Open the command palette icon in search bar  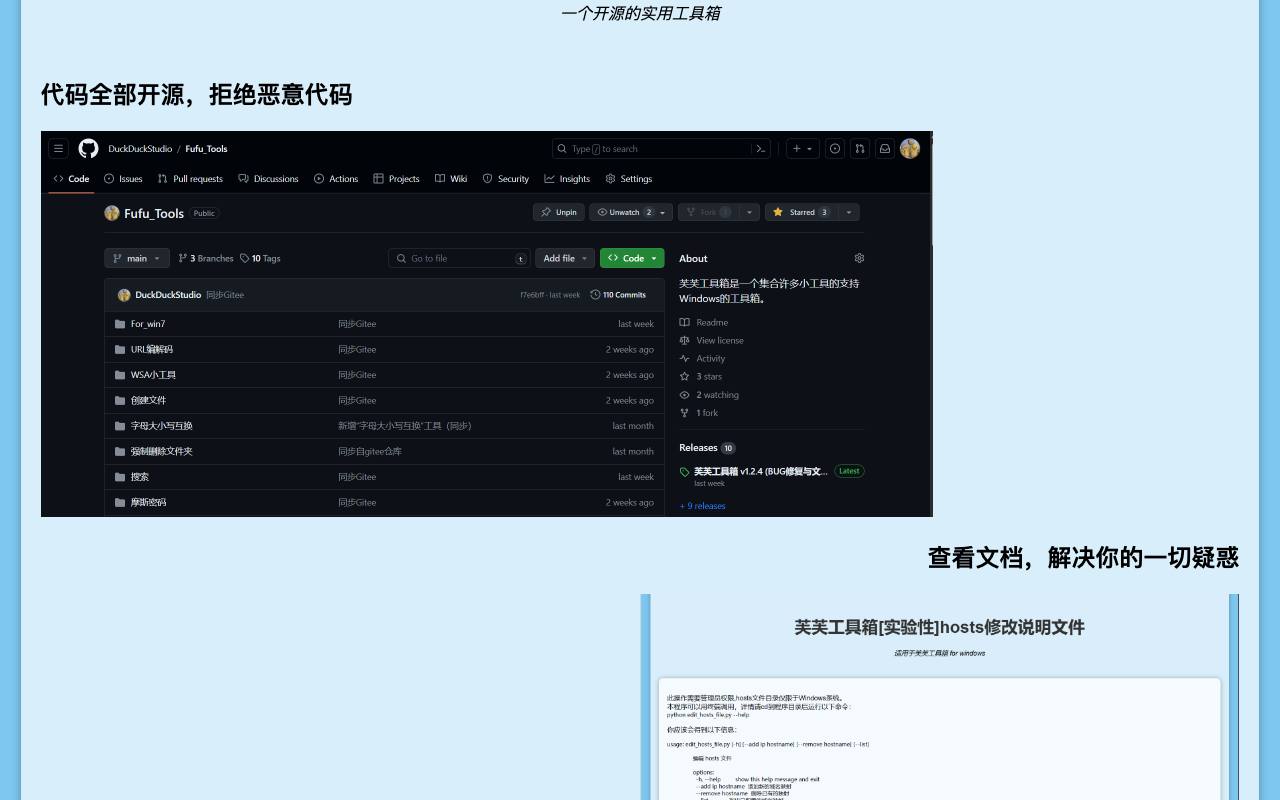coord(760,149)
